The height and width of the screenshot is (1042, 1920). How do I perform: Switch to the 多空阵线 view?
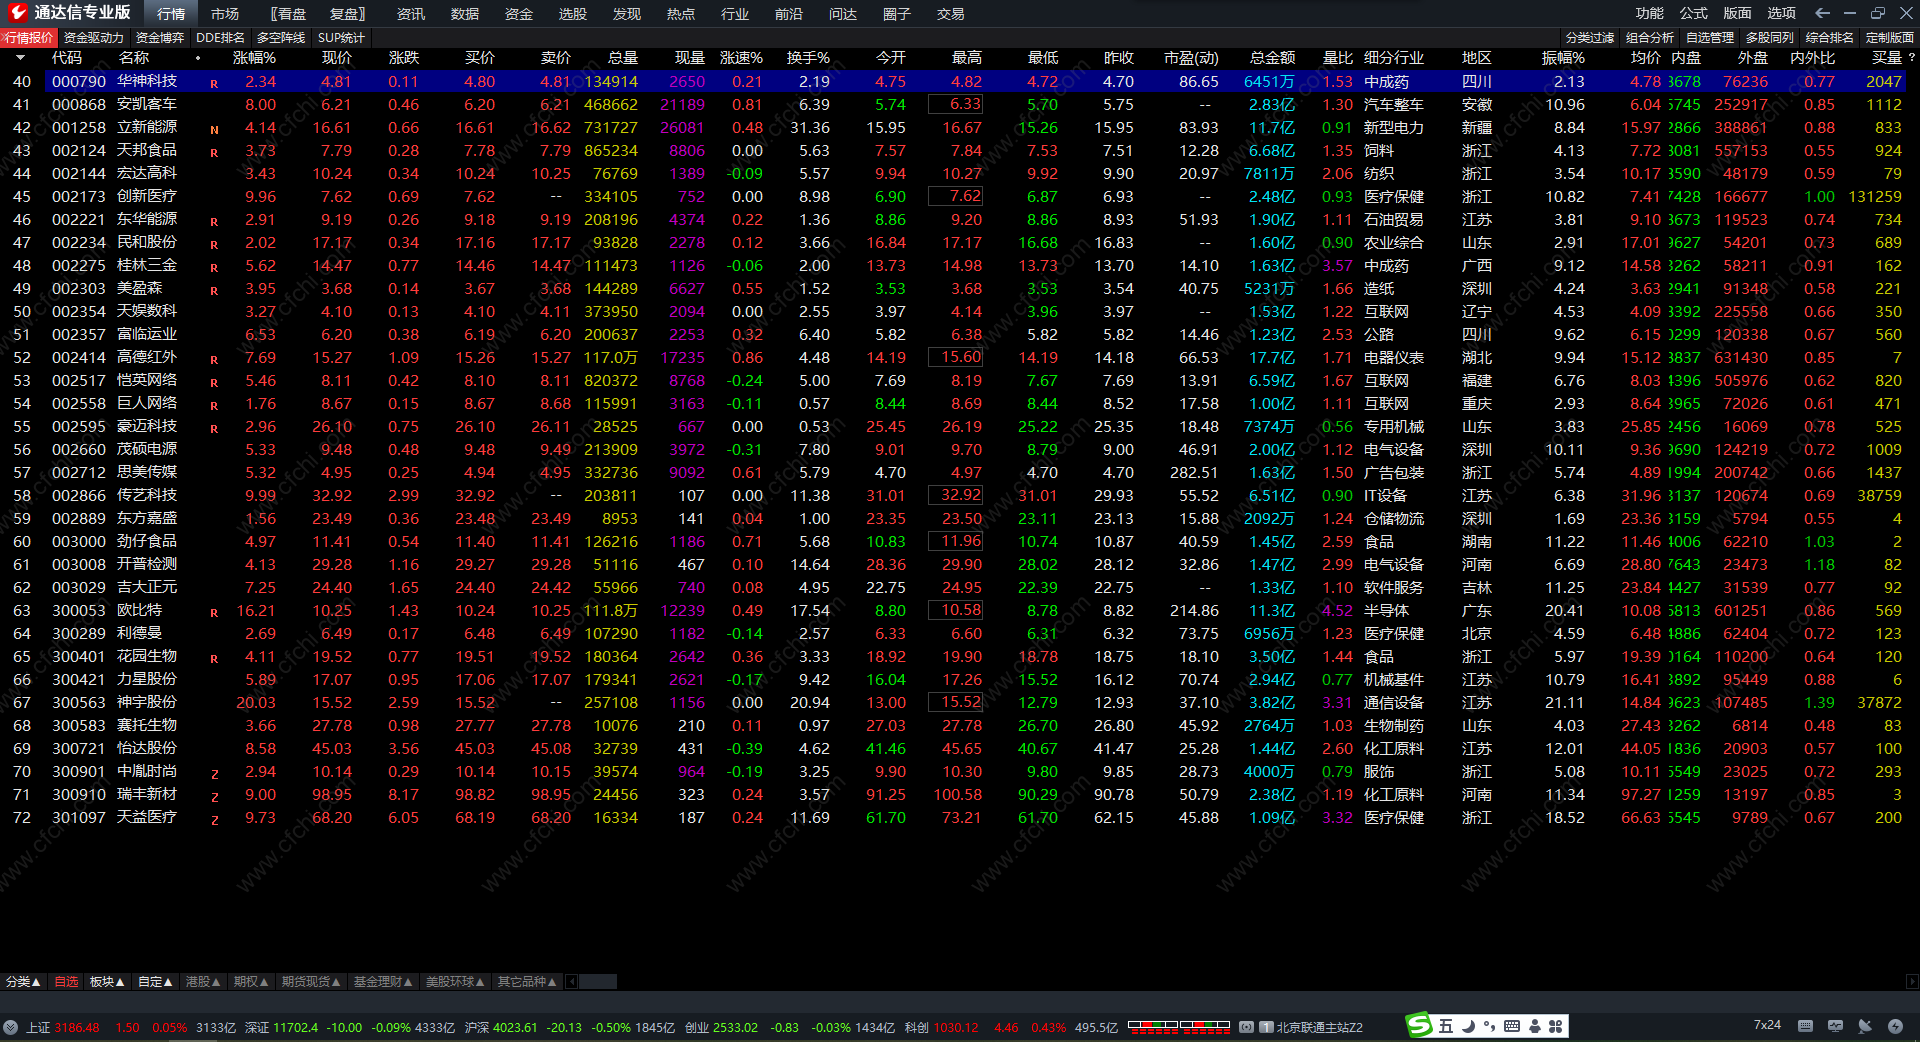coord(281,38)
